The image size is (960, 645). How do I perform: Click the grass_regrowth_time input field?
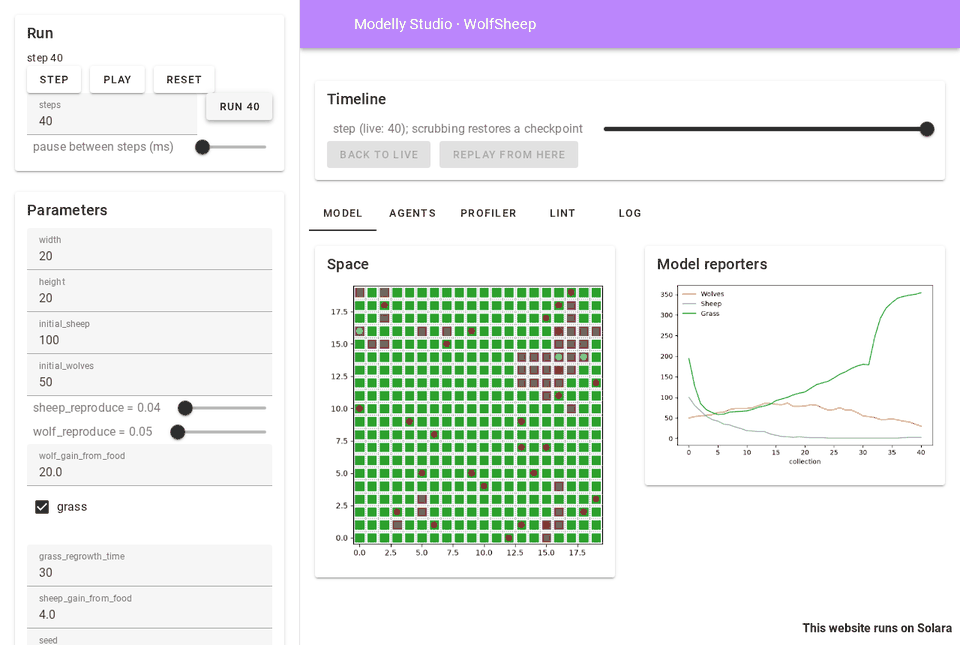[149, 565]
